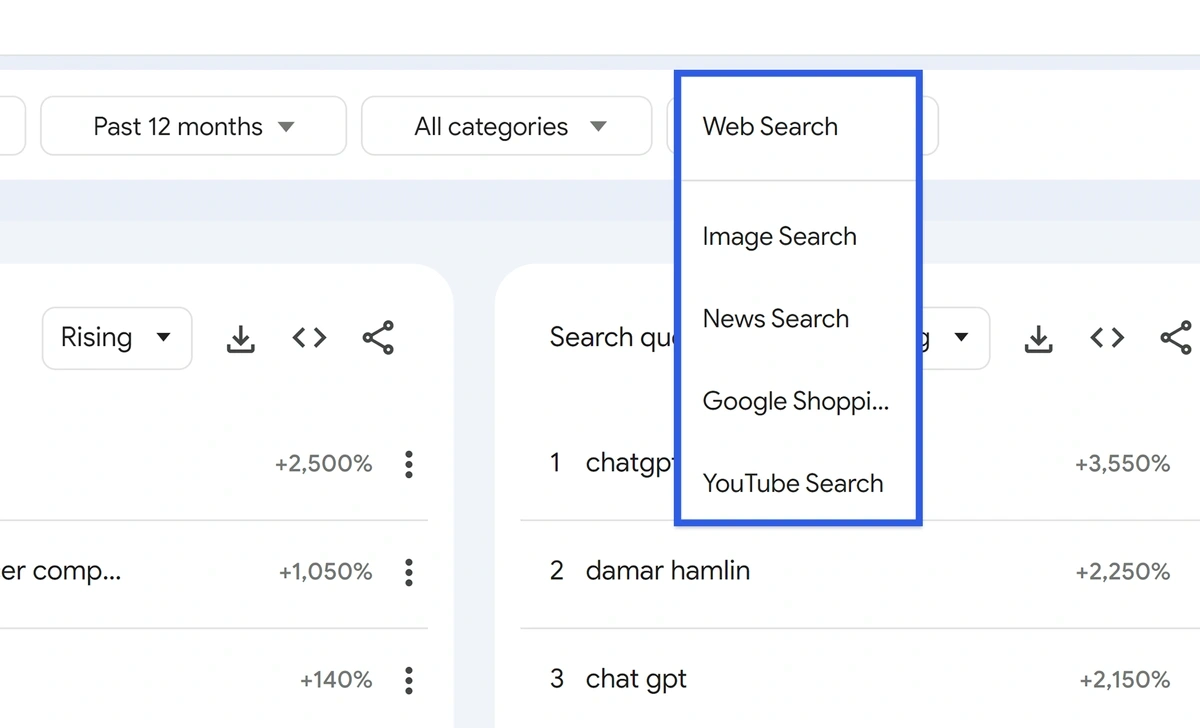Viewport: 1200px width, 728px height.
Task: Open more options for the +2,500% row
Action: point(408,464)
